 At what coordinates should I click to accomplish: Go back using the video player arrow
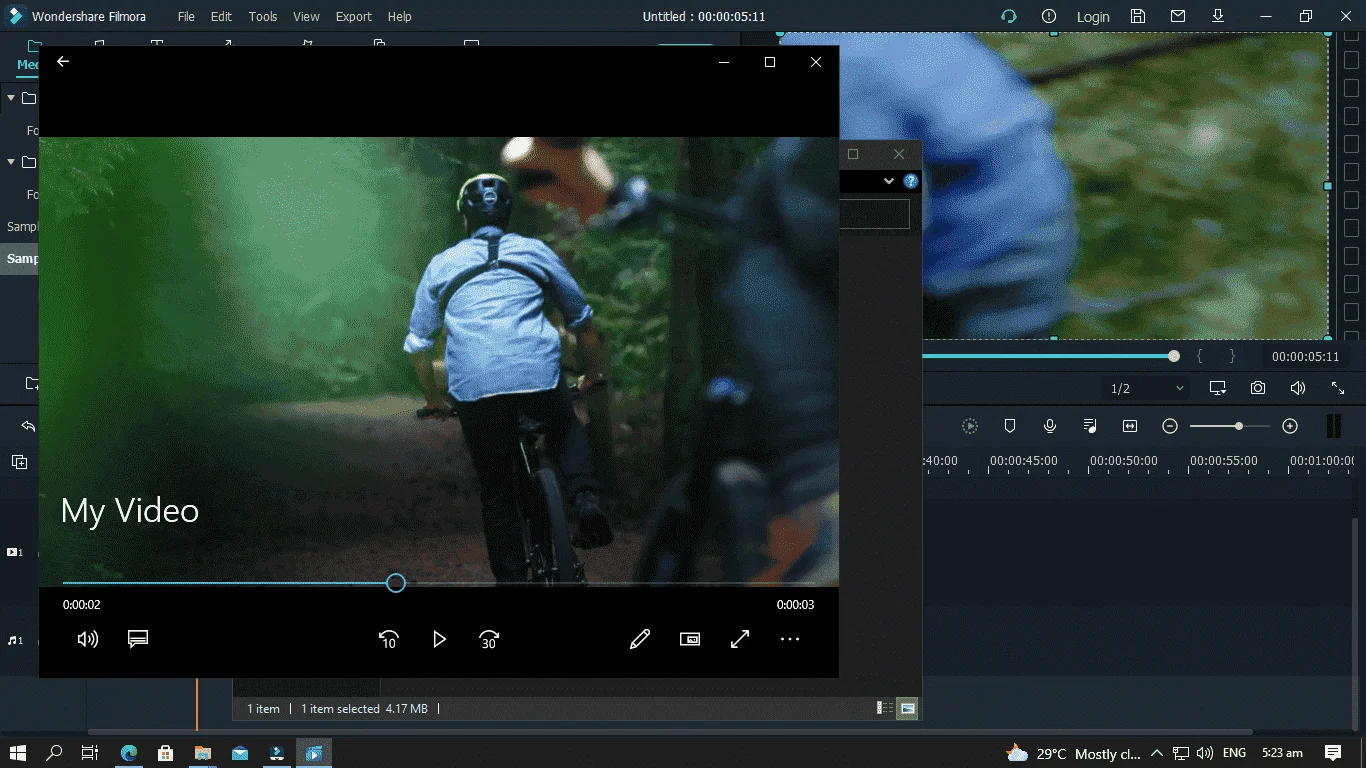point(63,62)
